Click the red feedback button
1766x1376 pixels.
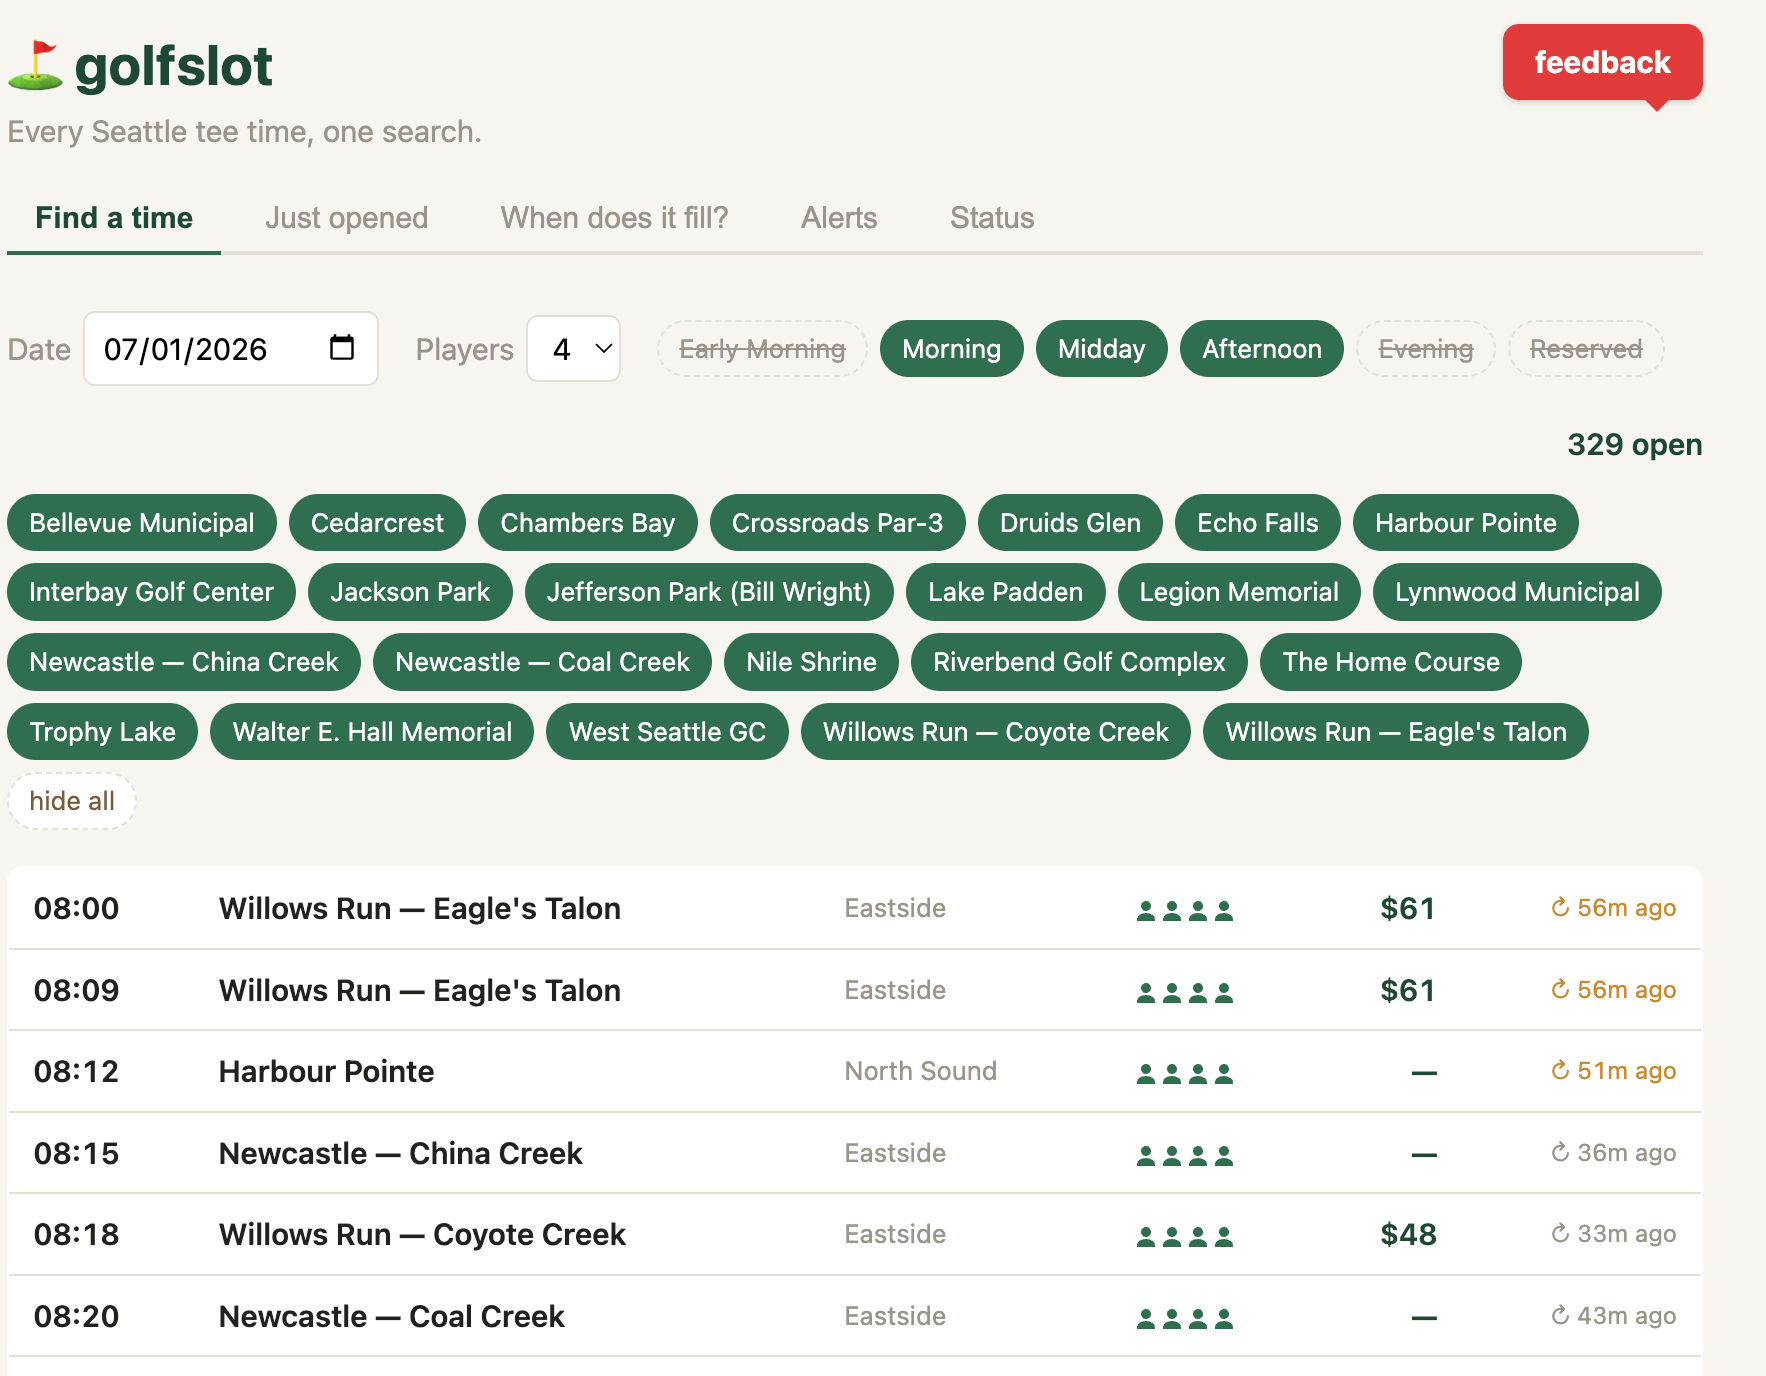point(1602,62)
